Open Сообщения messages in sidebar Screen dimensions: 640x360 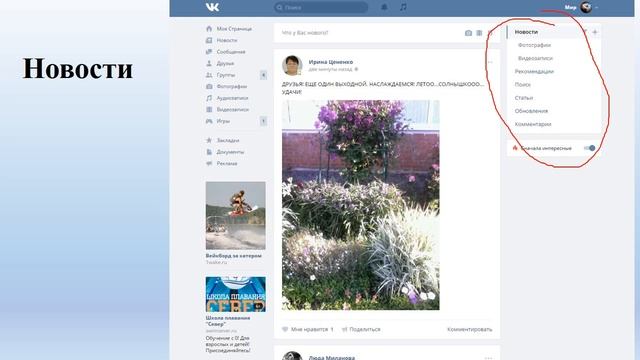tap(231, 52)
